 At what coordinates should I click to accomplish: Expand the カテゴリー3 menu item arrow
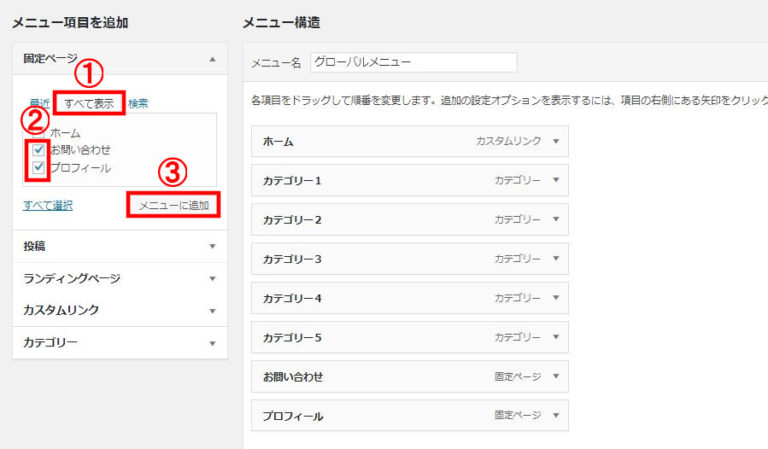(556, 259)
